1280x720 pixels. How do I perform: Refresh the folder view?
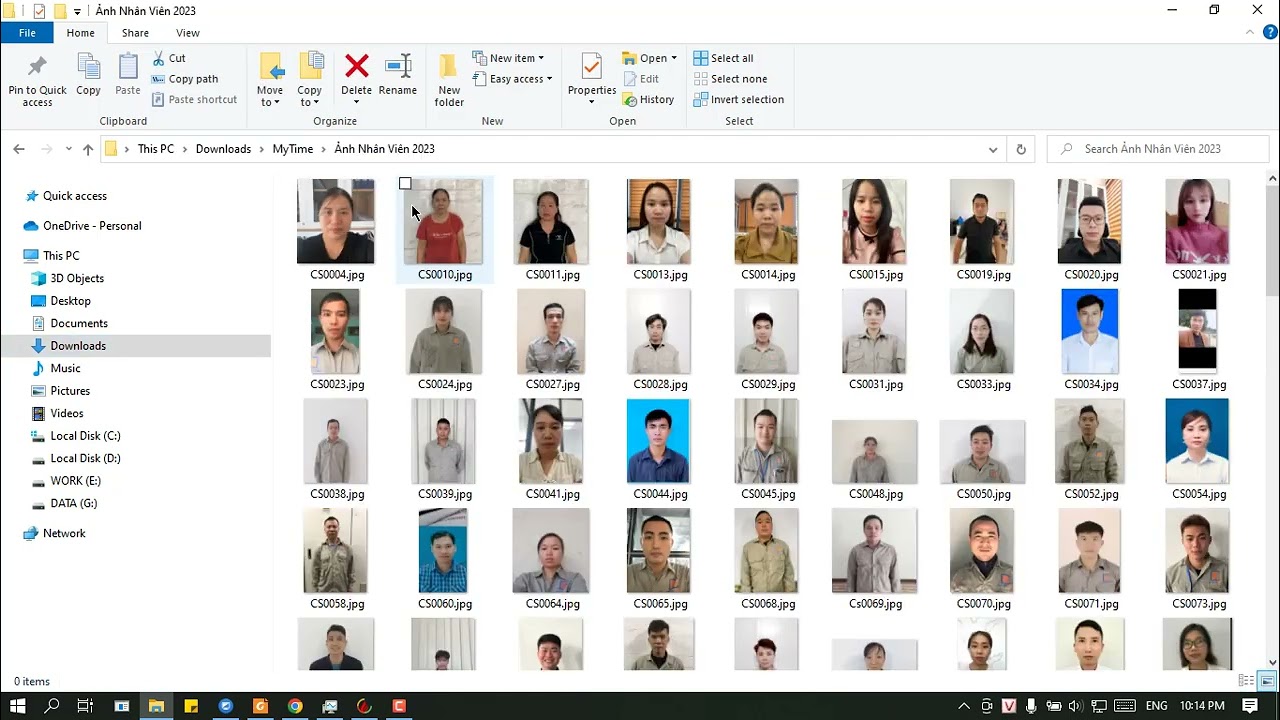(x=1021, y=149)
